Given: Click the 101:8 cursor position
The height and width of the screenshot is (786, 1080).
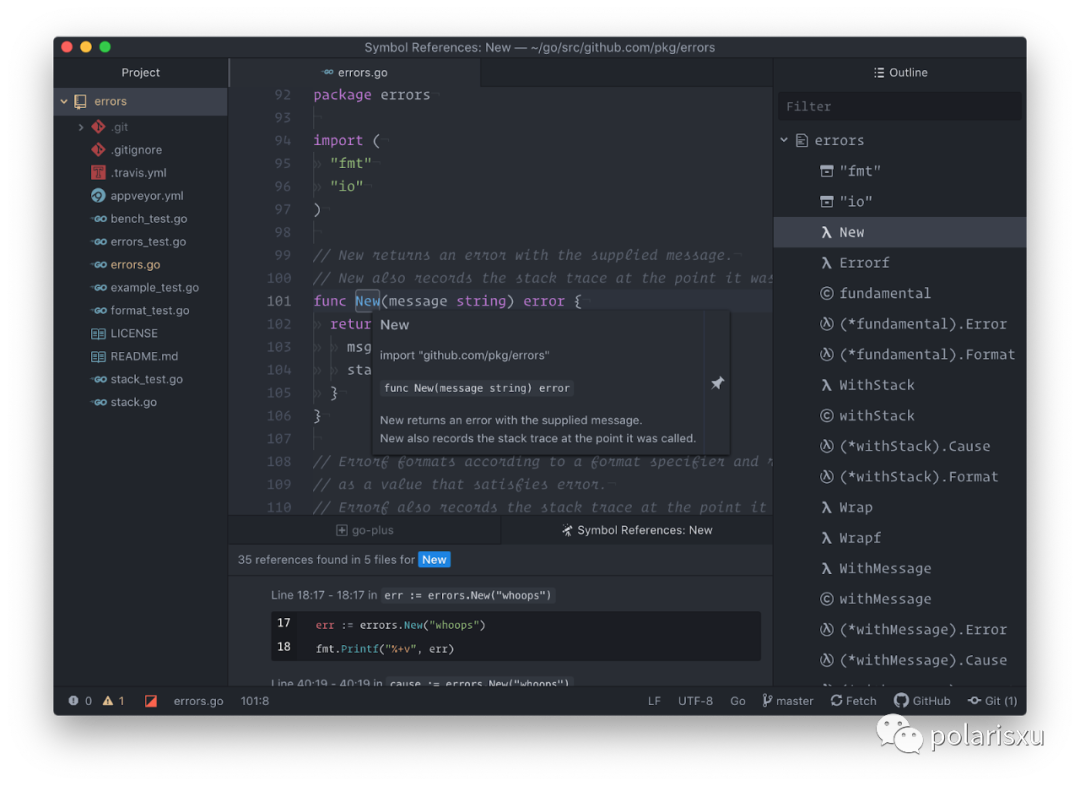Looking at the screenshot, I should 255,701.
